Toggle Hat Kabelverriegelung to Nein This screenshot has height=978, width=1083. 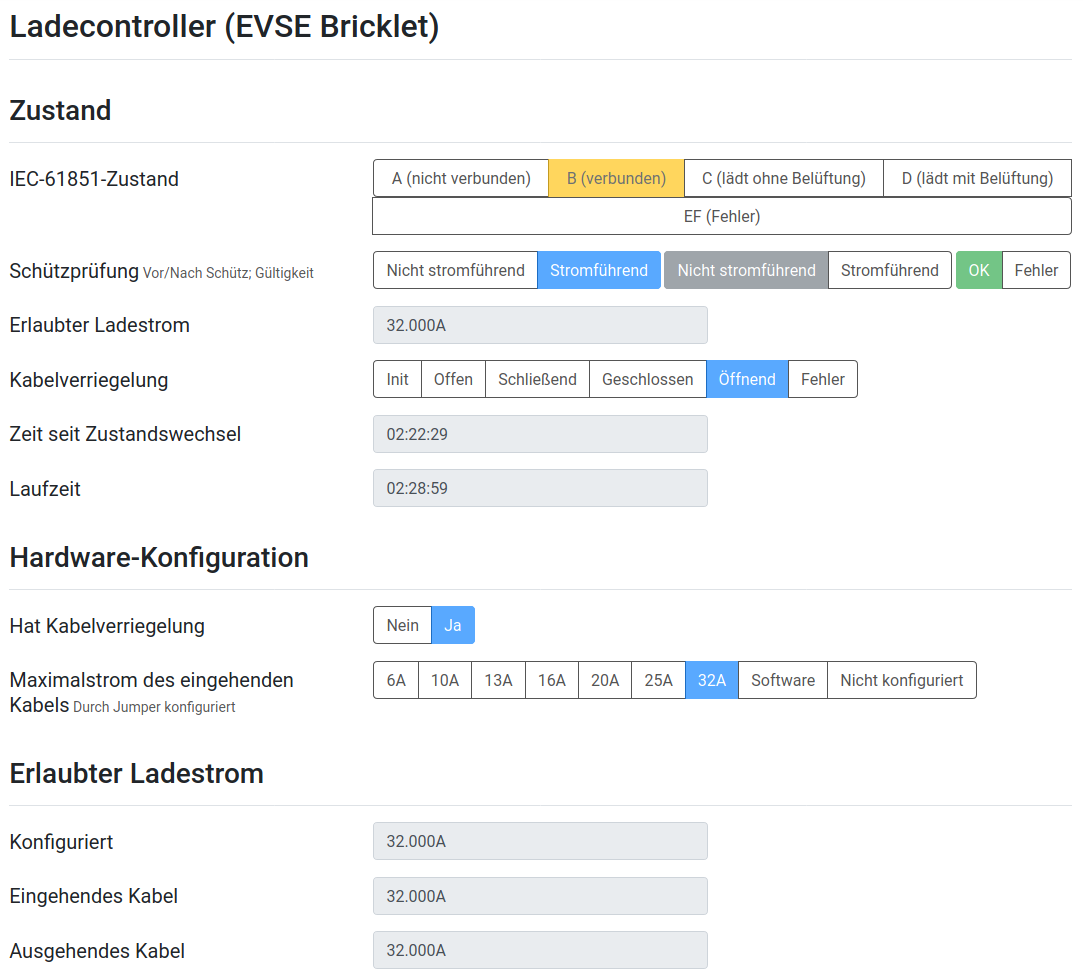(x=403, y=625)
